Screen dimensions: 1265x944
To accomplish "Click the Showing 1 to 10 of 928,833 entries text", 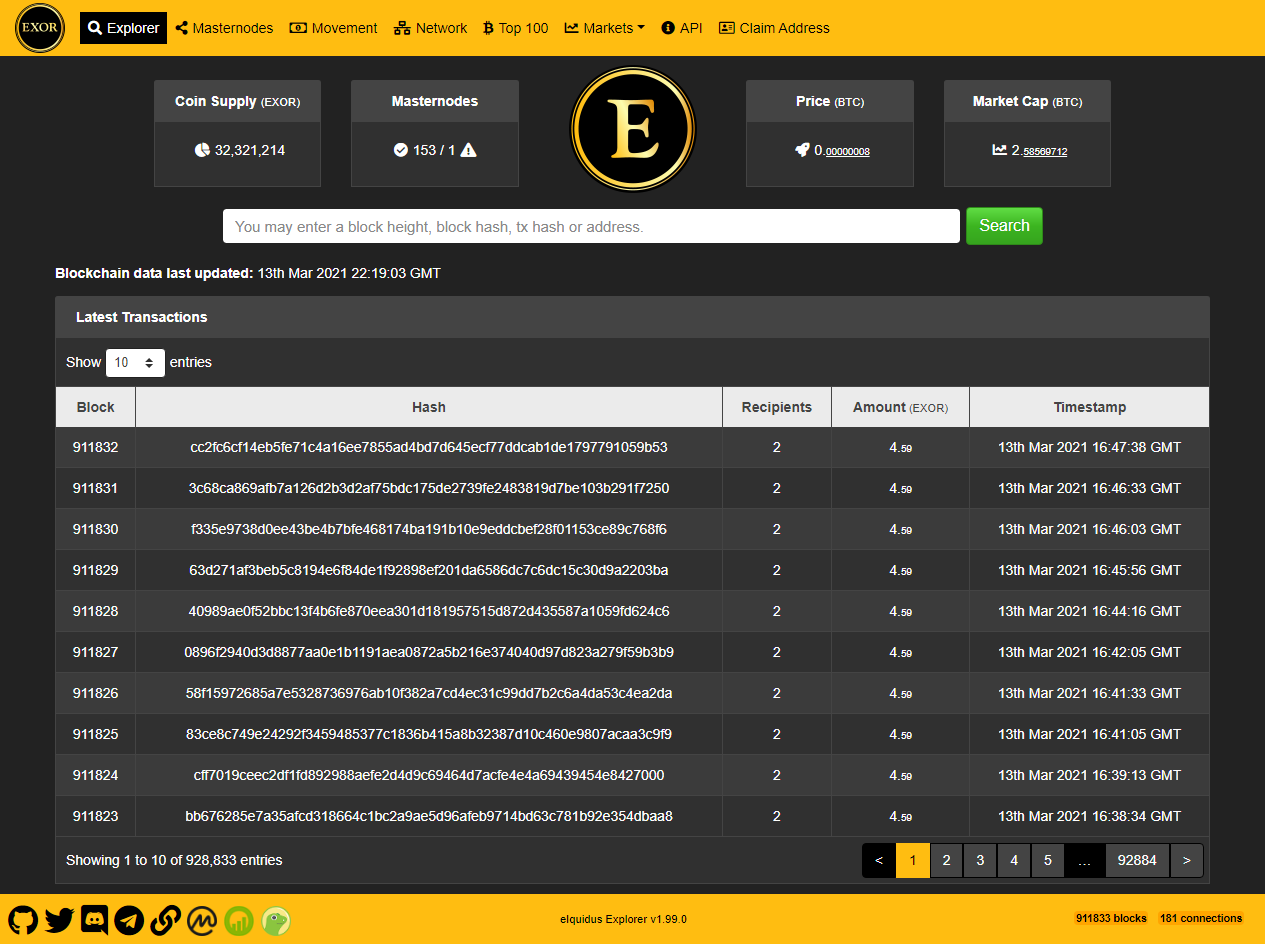I will coord(174,860).
